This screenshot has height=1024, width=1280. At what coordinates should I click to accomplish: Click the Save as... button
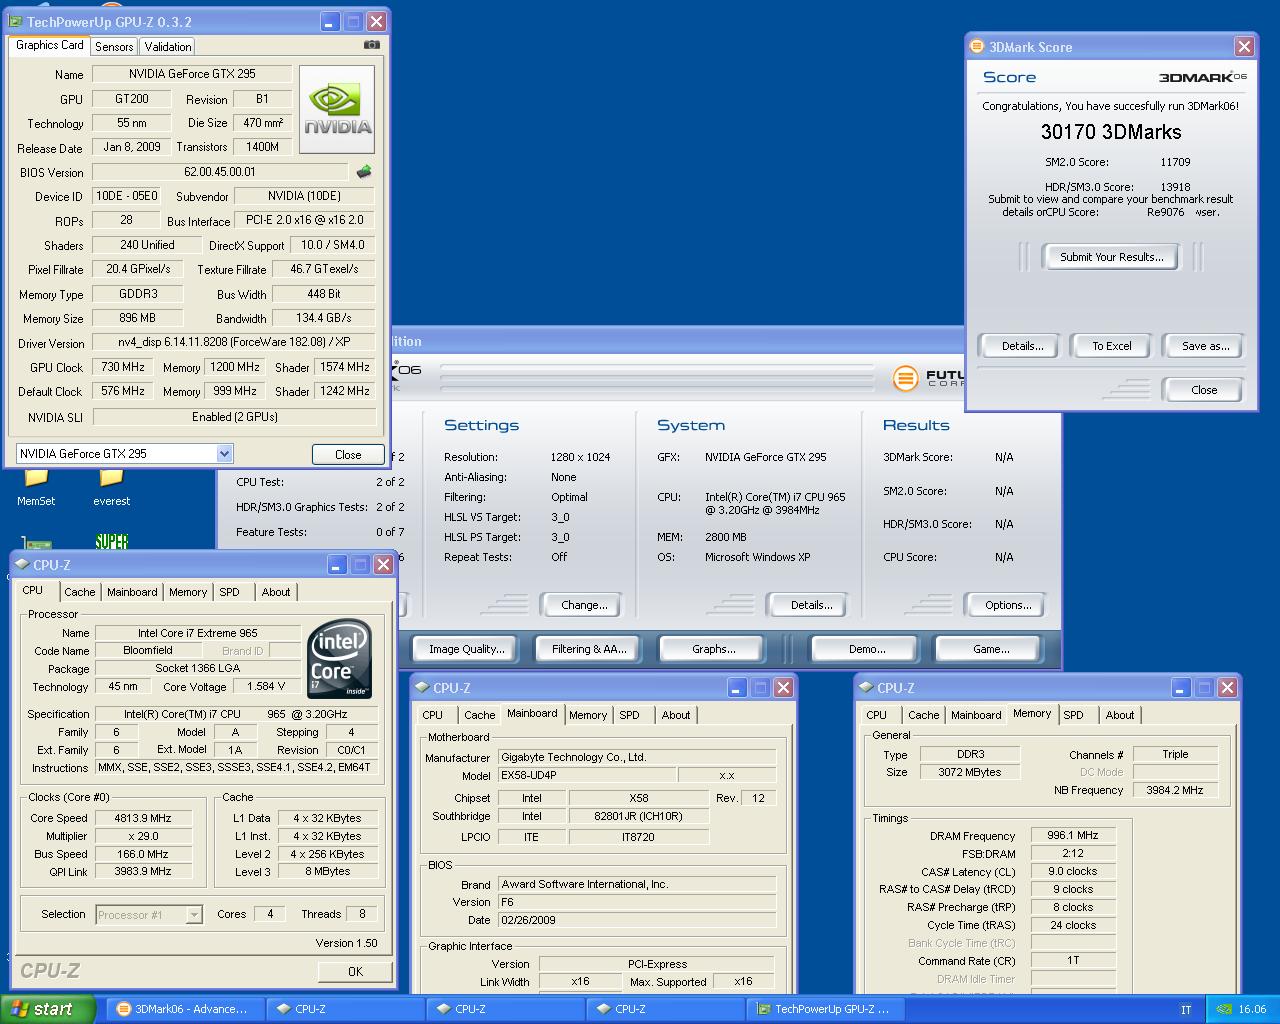click(x=1205, y=346)
